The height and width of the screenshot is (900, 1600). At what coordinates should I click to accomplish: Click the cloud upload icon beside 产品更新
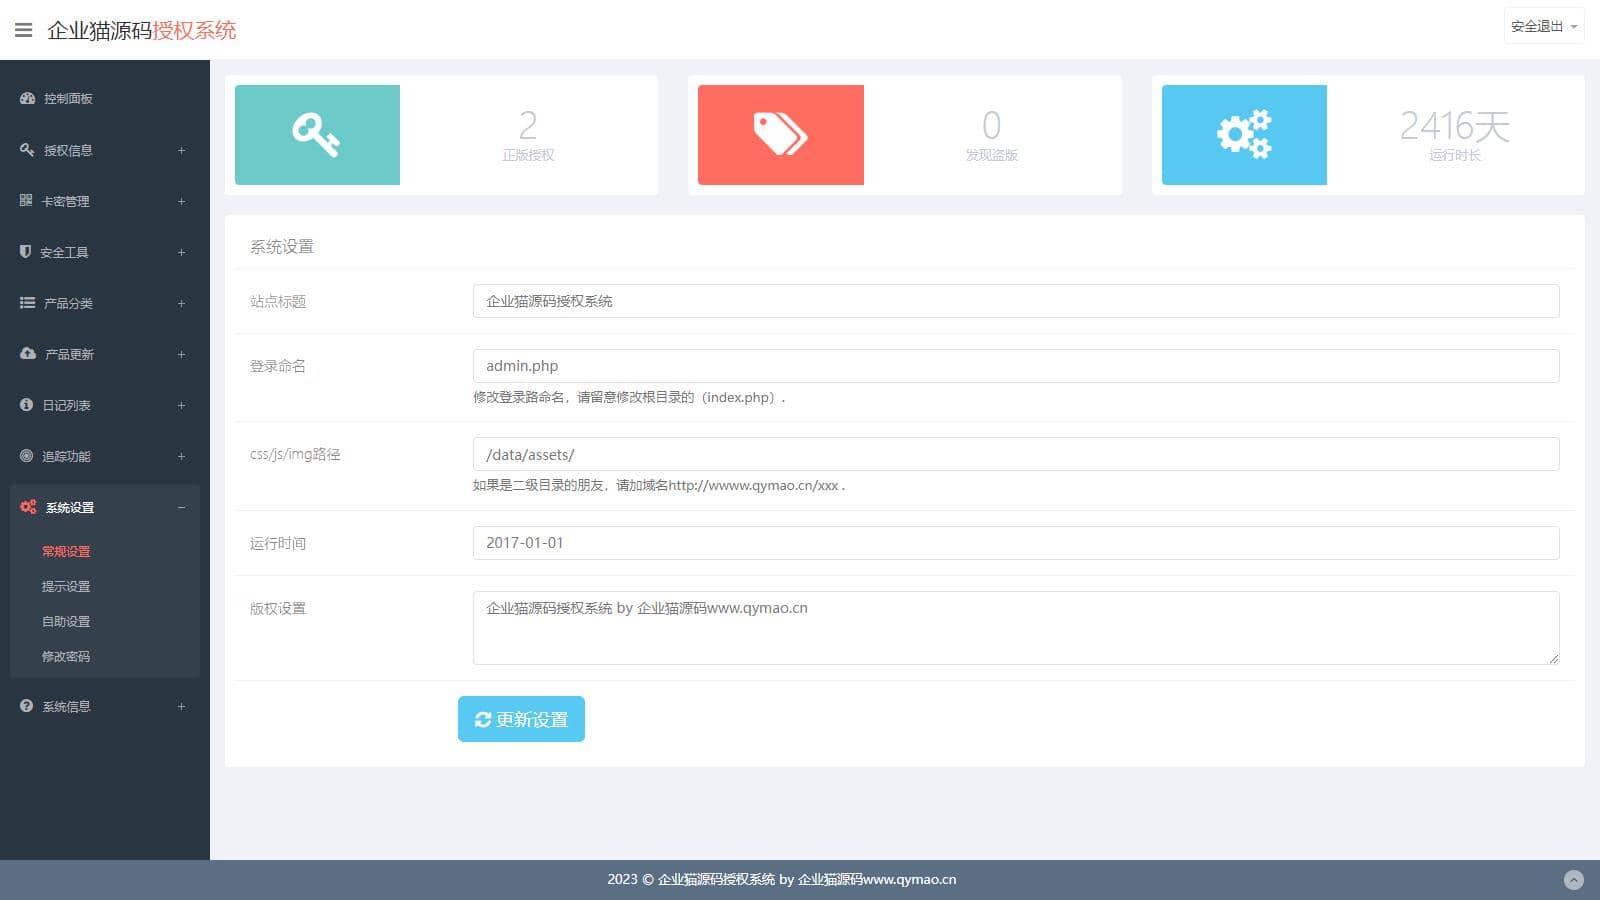pos(28,353)
